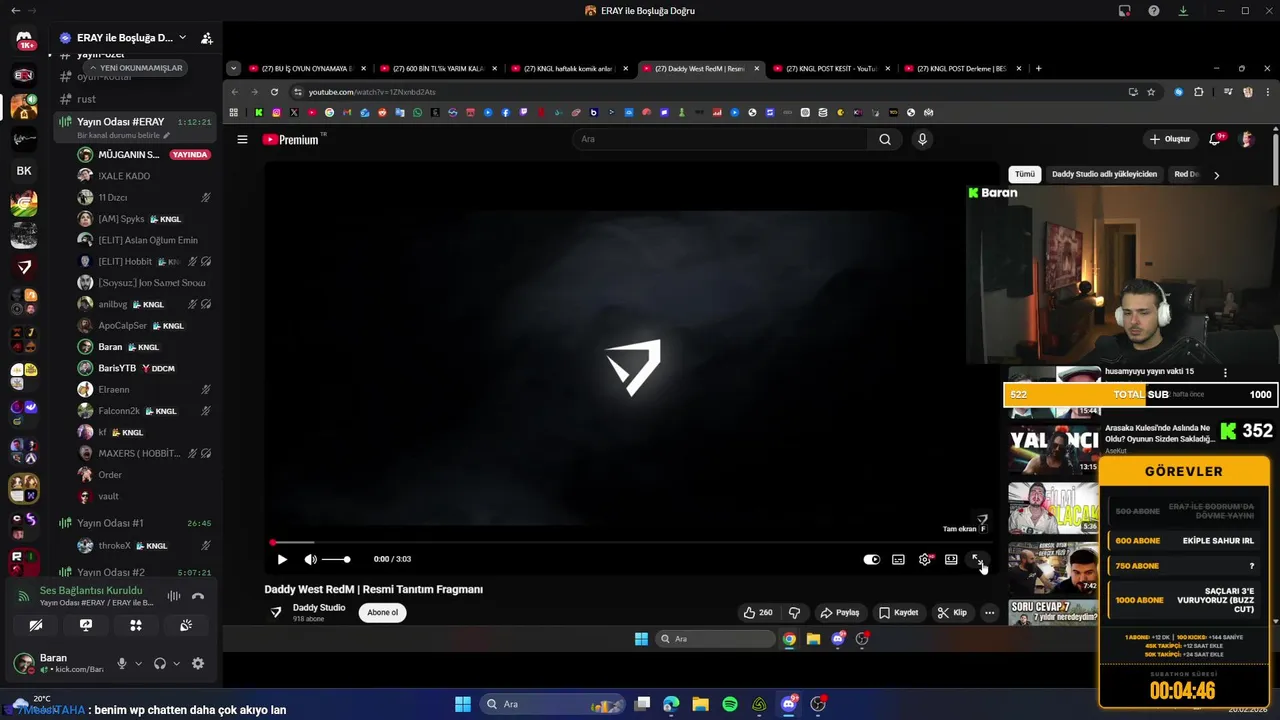Switch to KNGL POST KESİT browser tab
Viewport: 1280px width, 720px height.
click(831, 68)
